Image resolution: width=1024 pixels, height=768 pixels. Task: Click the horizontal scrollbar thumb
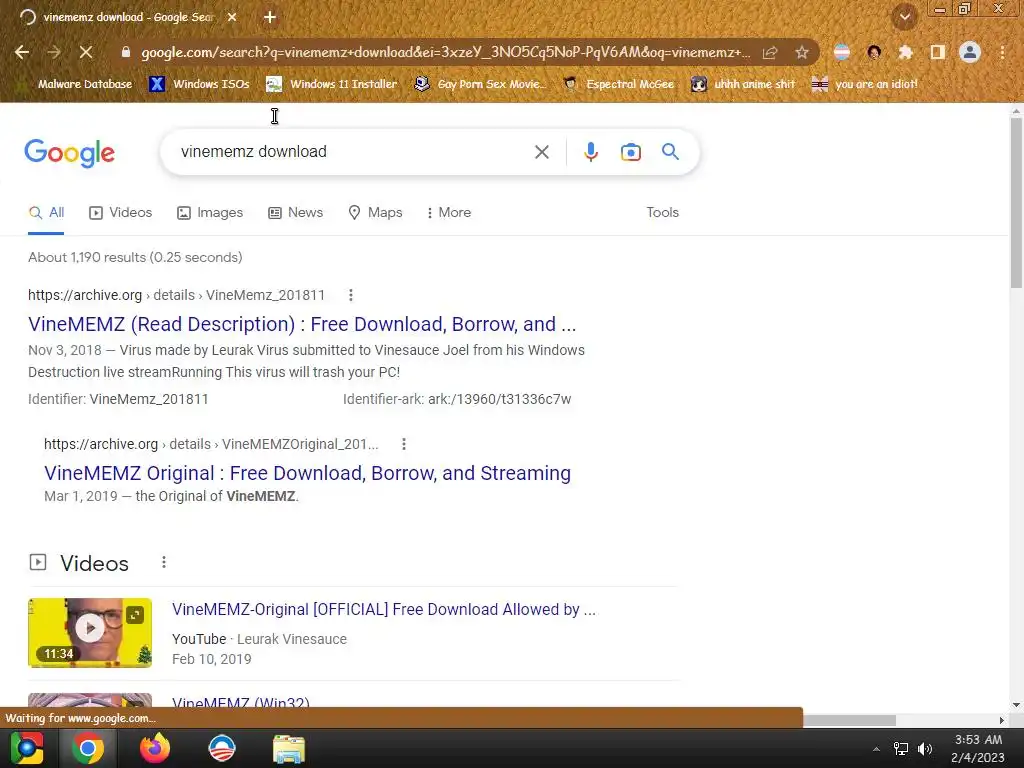(849, 720)
